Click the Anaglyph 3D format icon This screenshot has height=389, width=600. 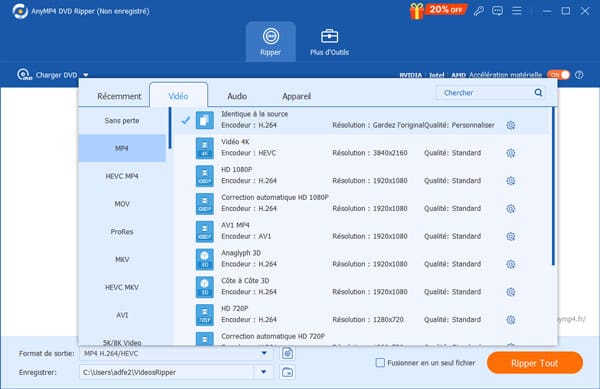(205, 259)
